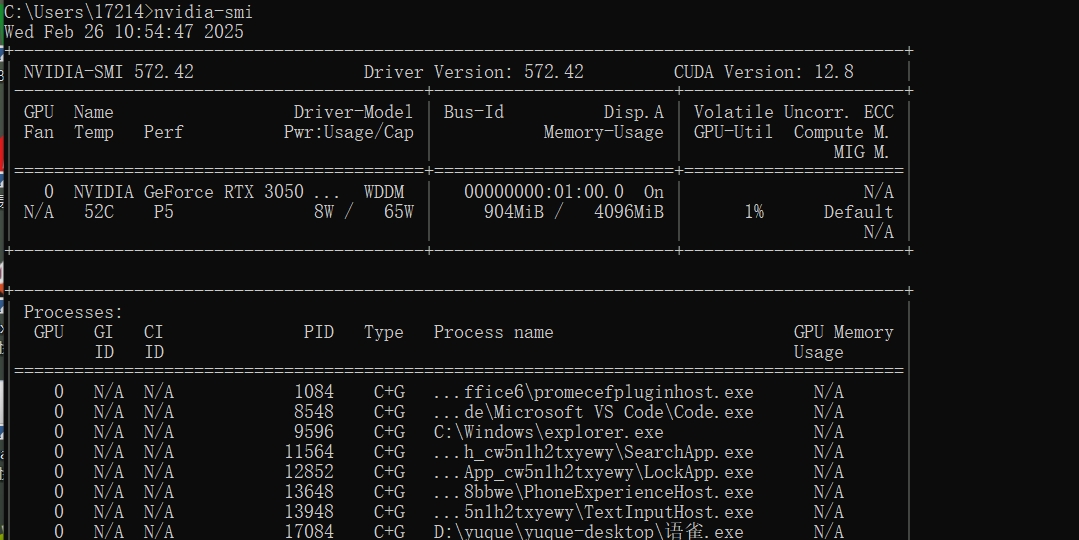This screenshot has width=1079, height=540.
Task: Click the 4096MiB total memory value
Action: 629,212
